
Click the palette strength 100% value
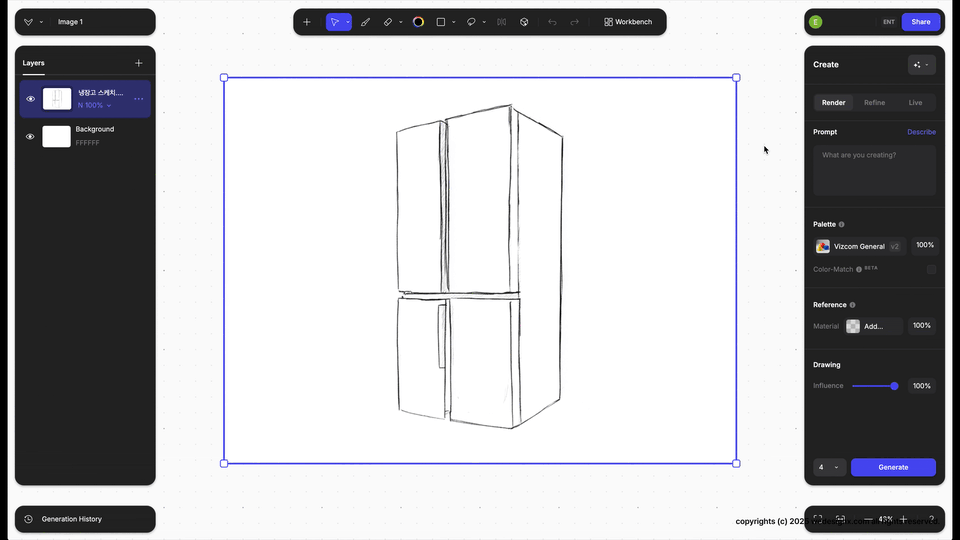click(x=924, y=246)
